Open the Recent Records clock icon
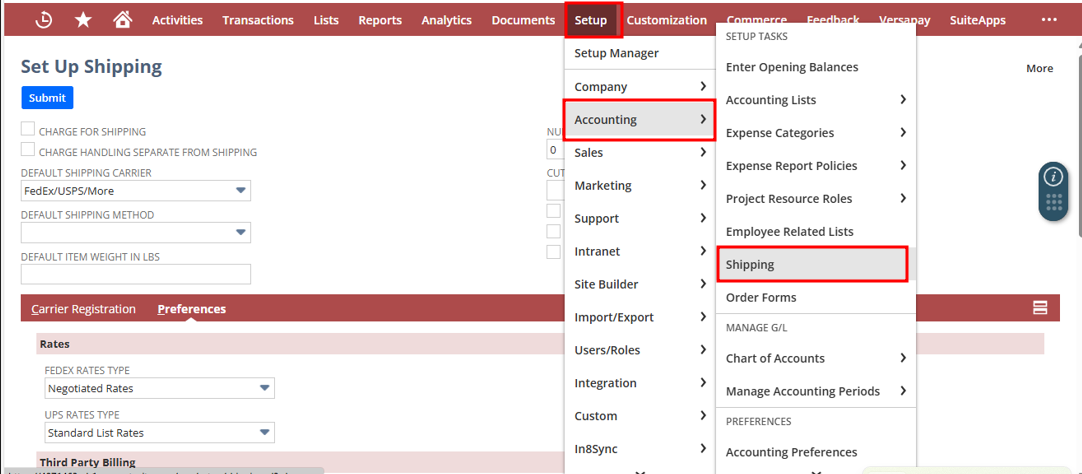 [x=44, y=20]
